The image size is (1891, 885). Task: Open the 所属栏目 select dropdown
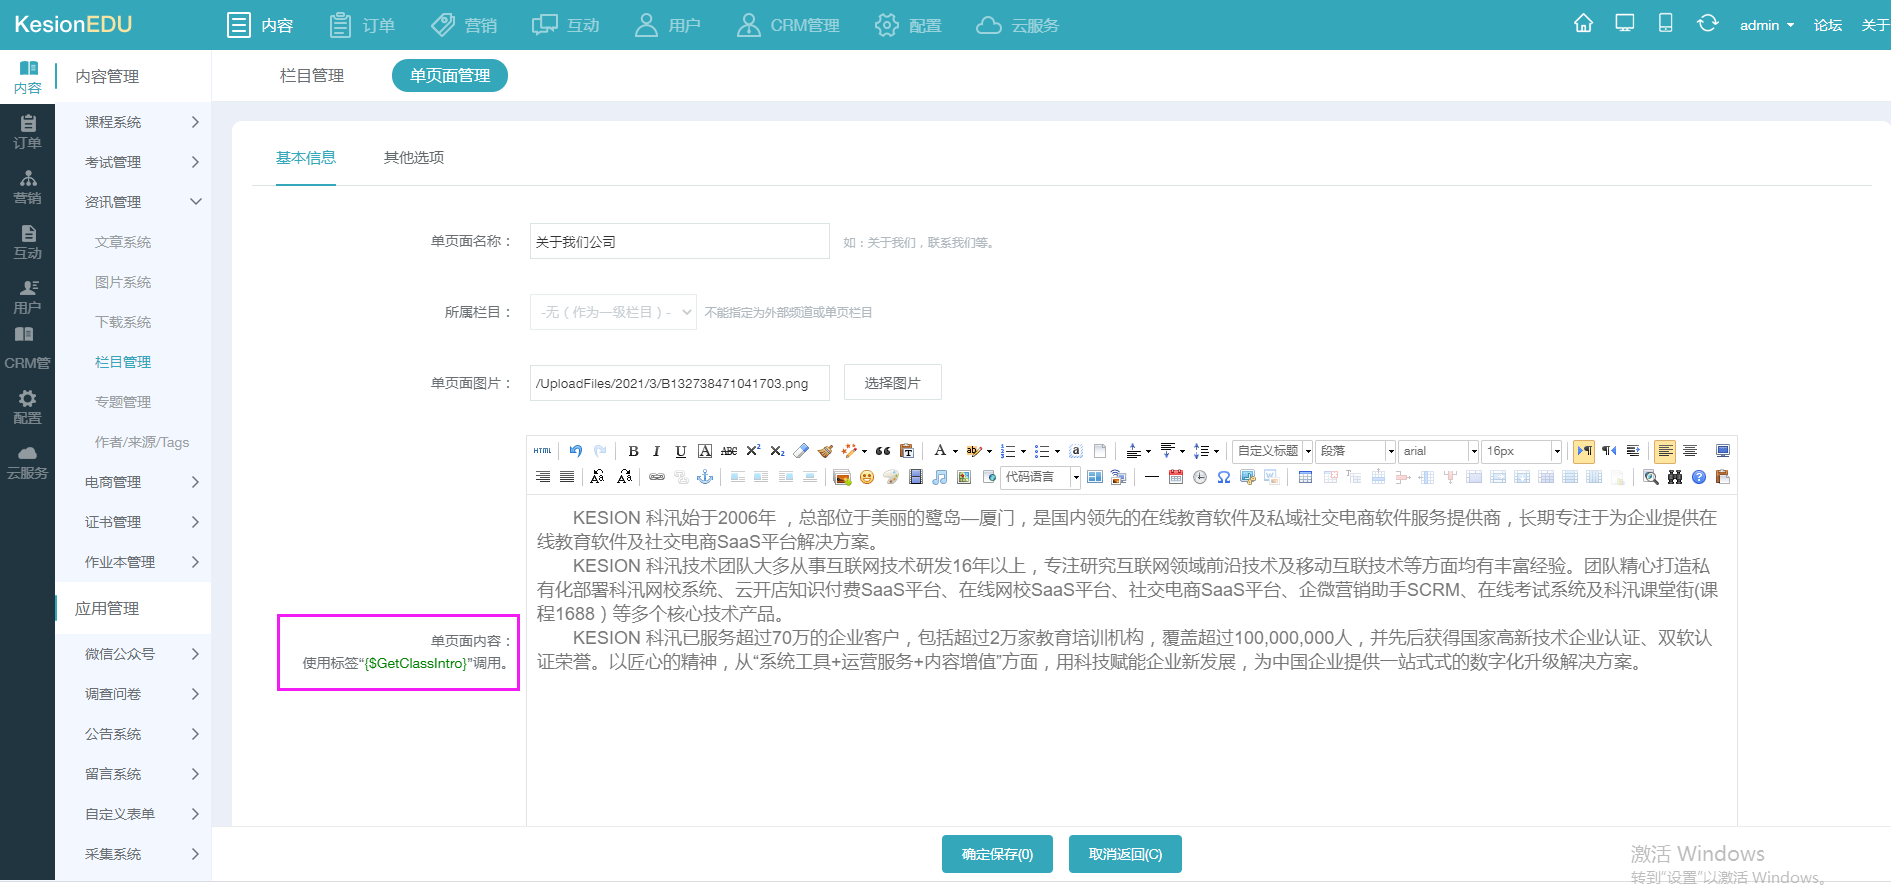point(613,312)
